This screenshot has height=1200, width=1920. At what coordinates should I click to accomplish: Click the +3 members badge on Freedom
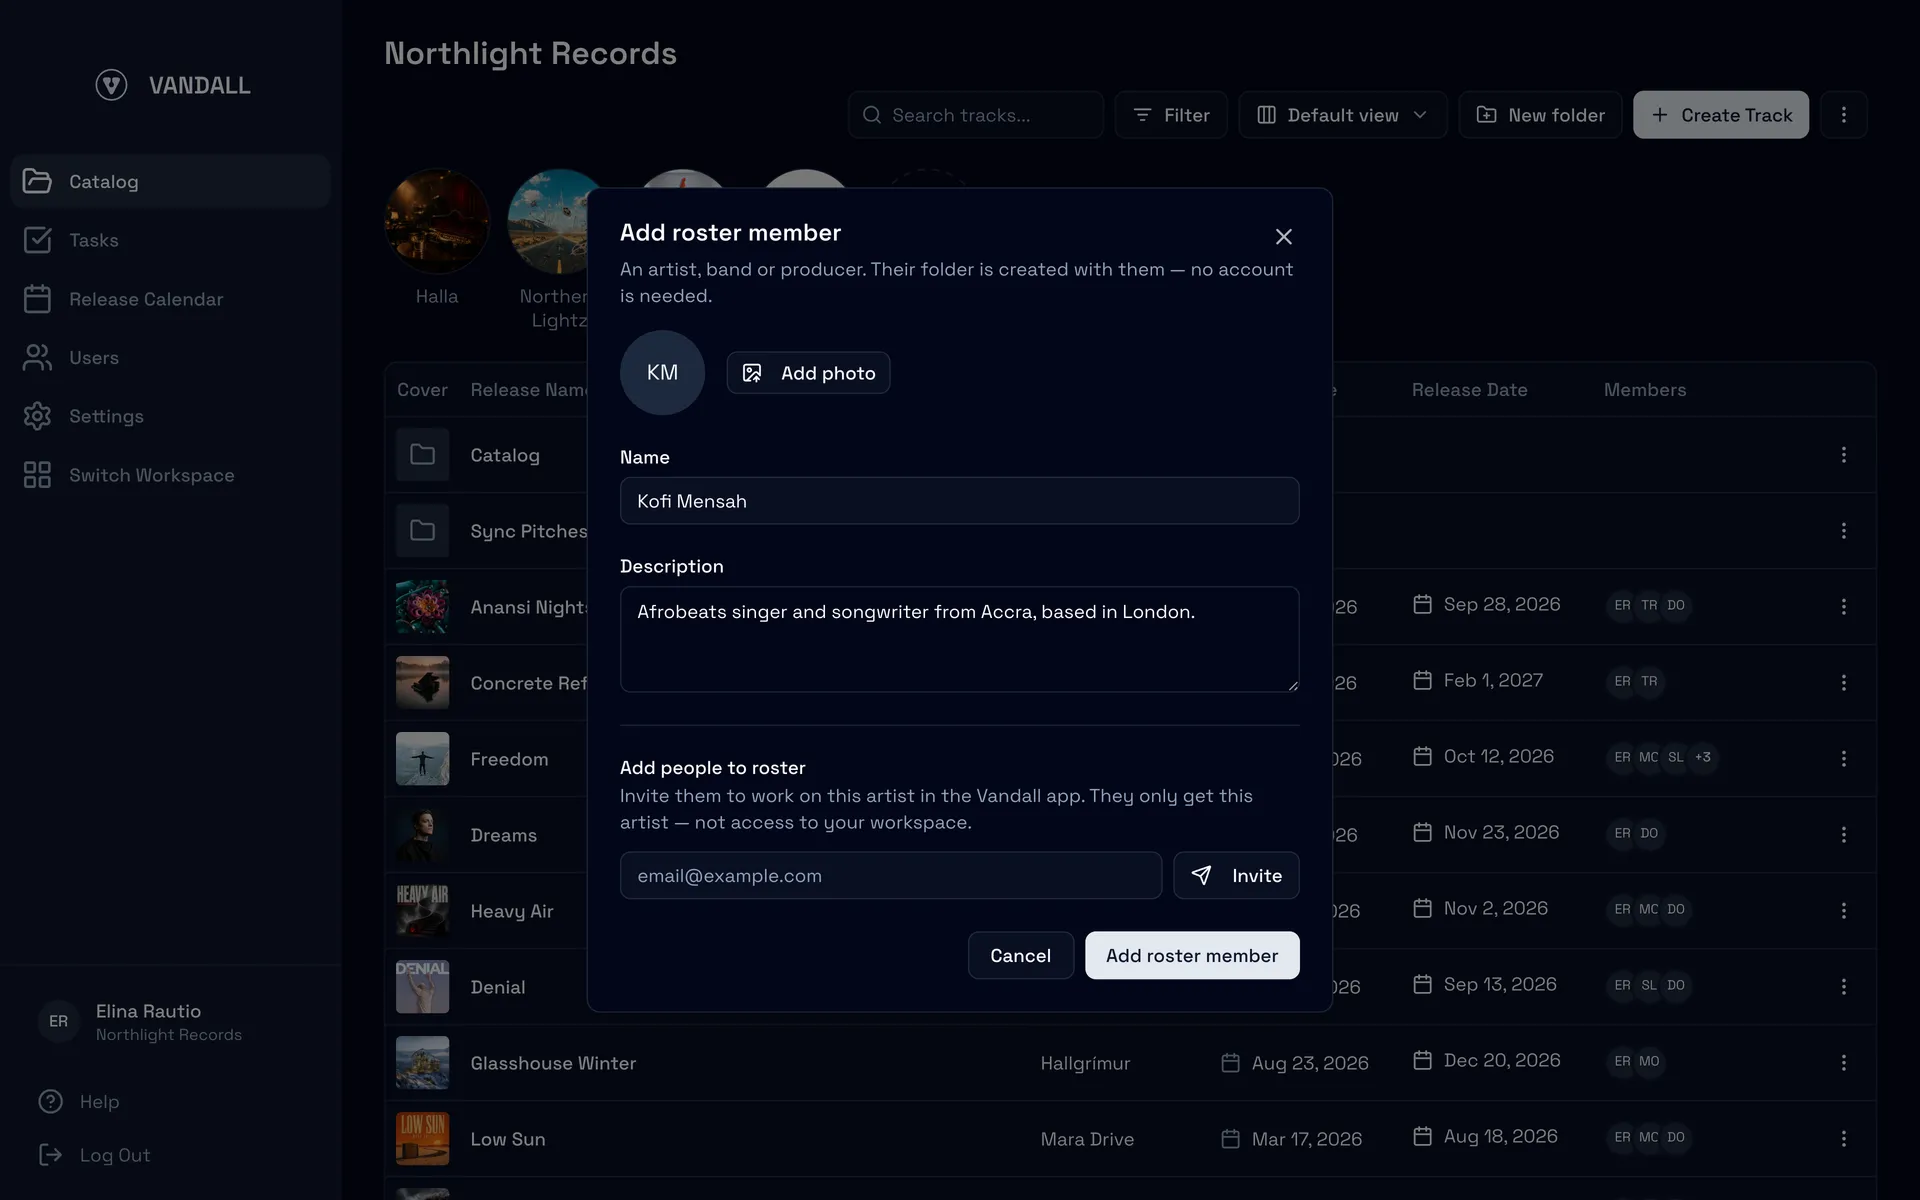1703,757
